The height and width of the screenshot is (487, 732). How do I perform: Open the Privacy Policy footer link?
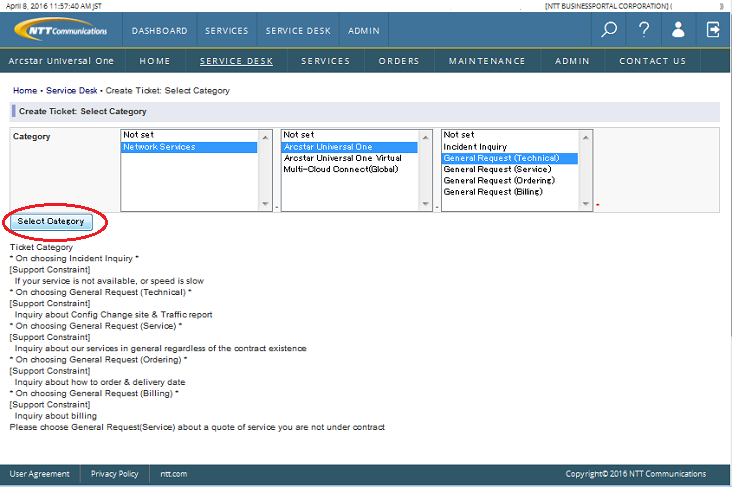(x=114, y=474)
